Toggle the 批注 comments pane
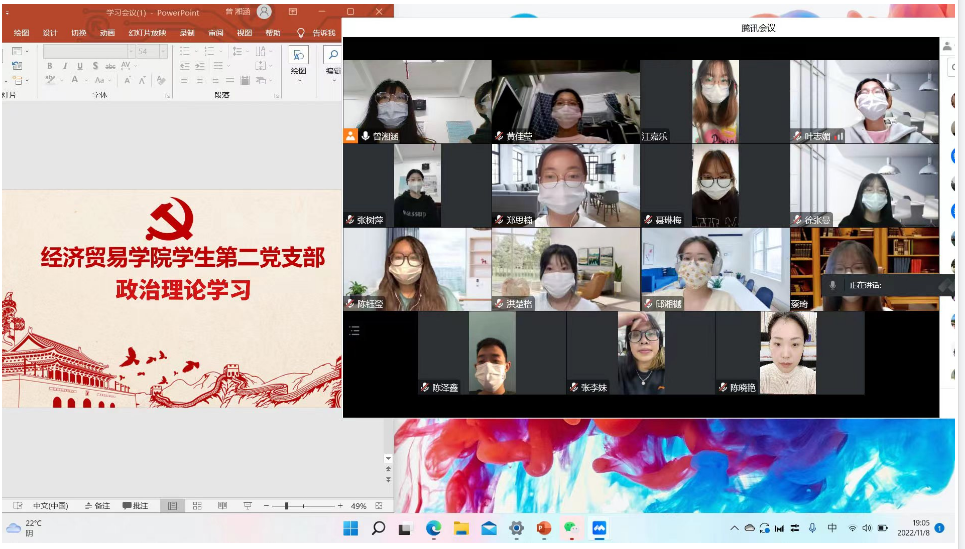The height and width of the screenshot is (549, 965). click(x=135, y=506)
